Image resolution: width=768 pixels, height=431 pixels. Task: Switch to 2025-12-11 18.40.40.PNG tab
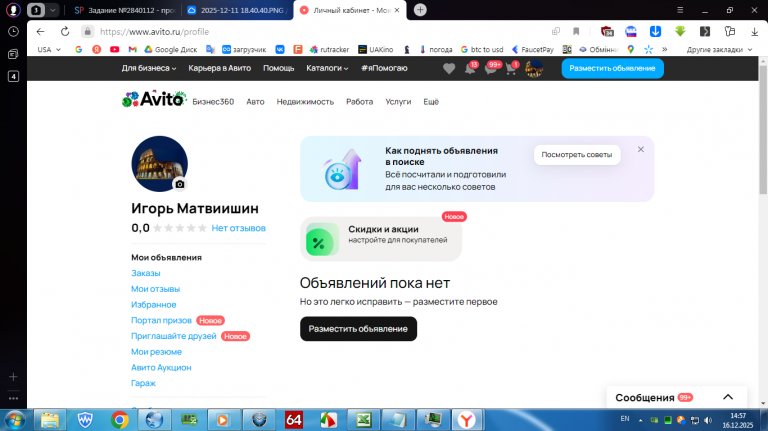coord(238,10)
